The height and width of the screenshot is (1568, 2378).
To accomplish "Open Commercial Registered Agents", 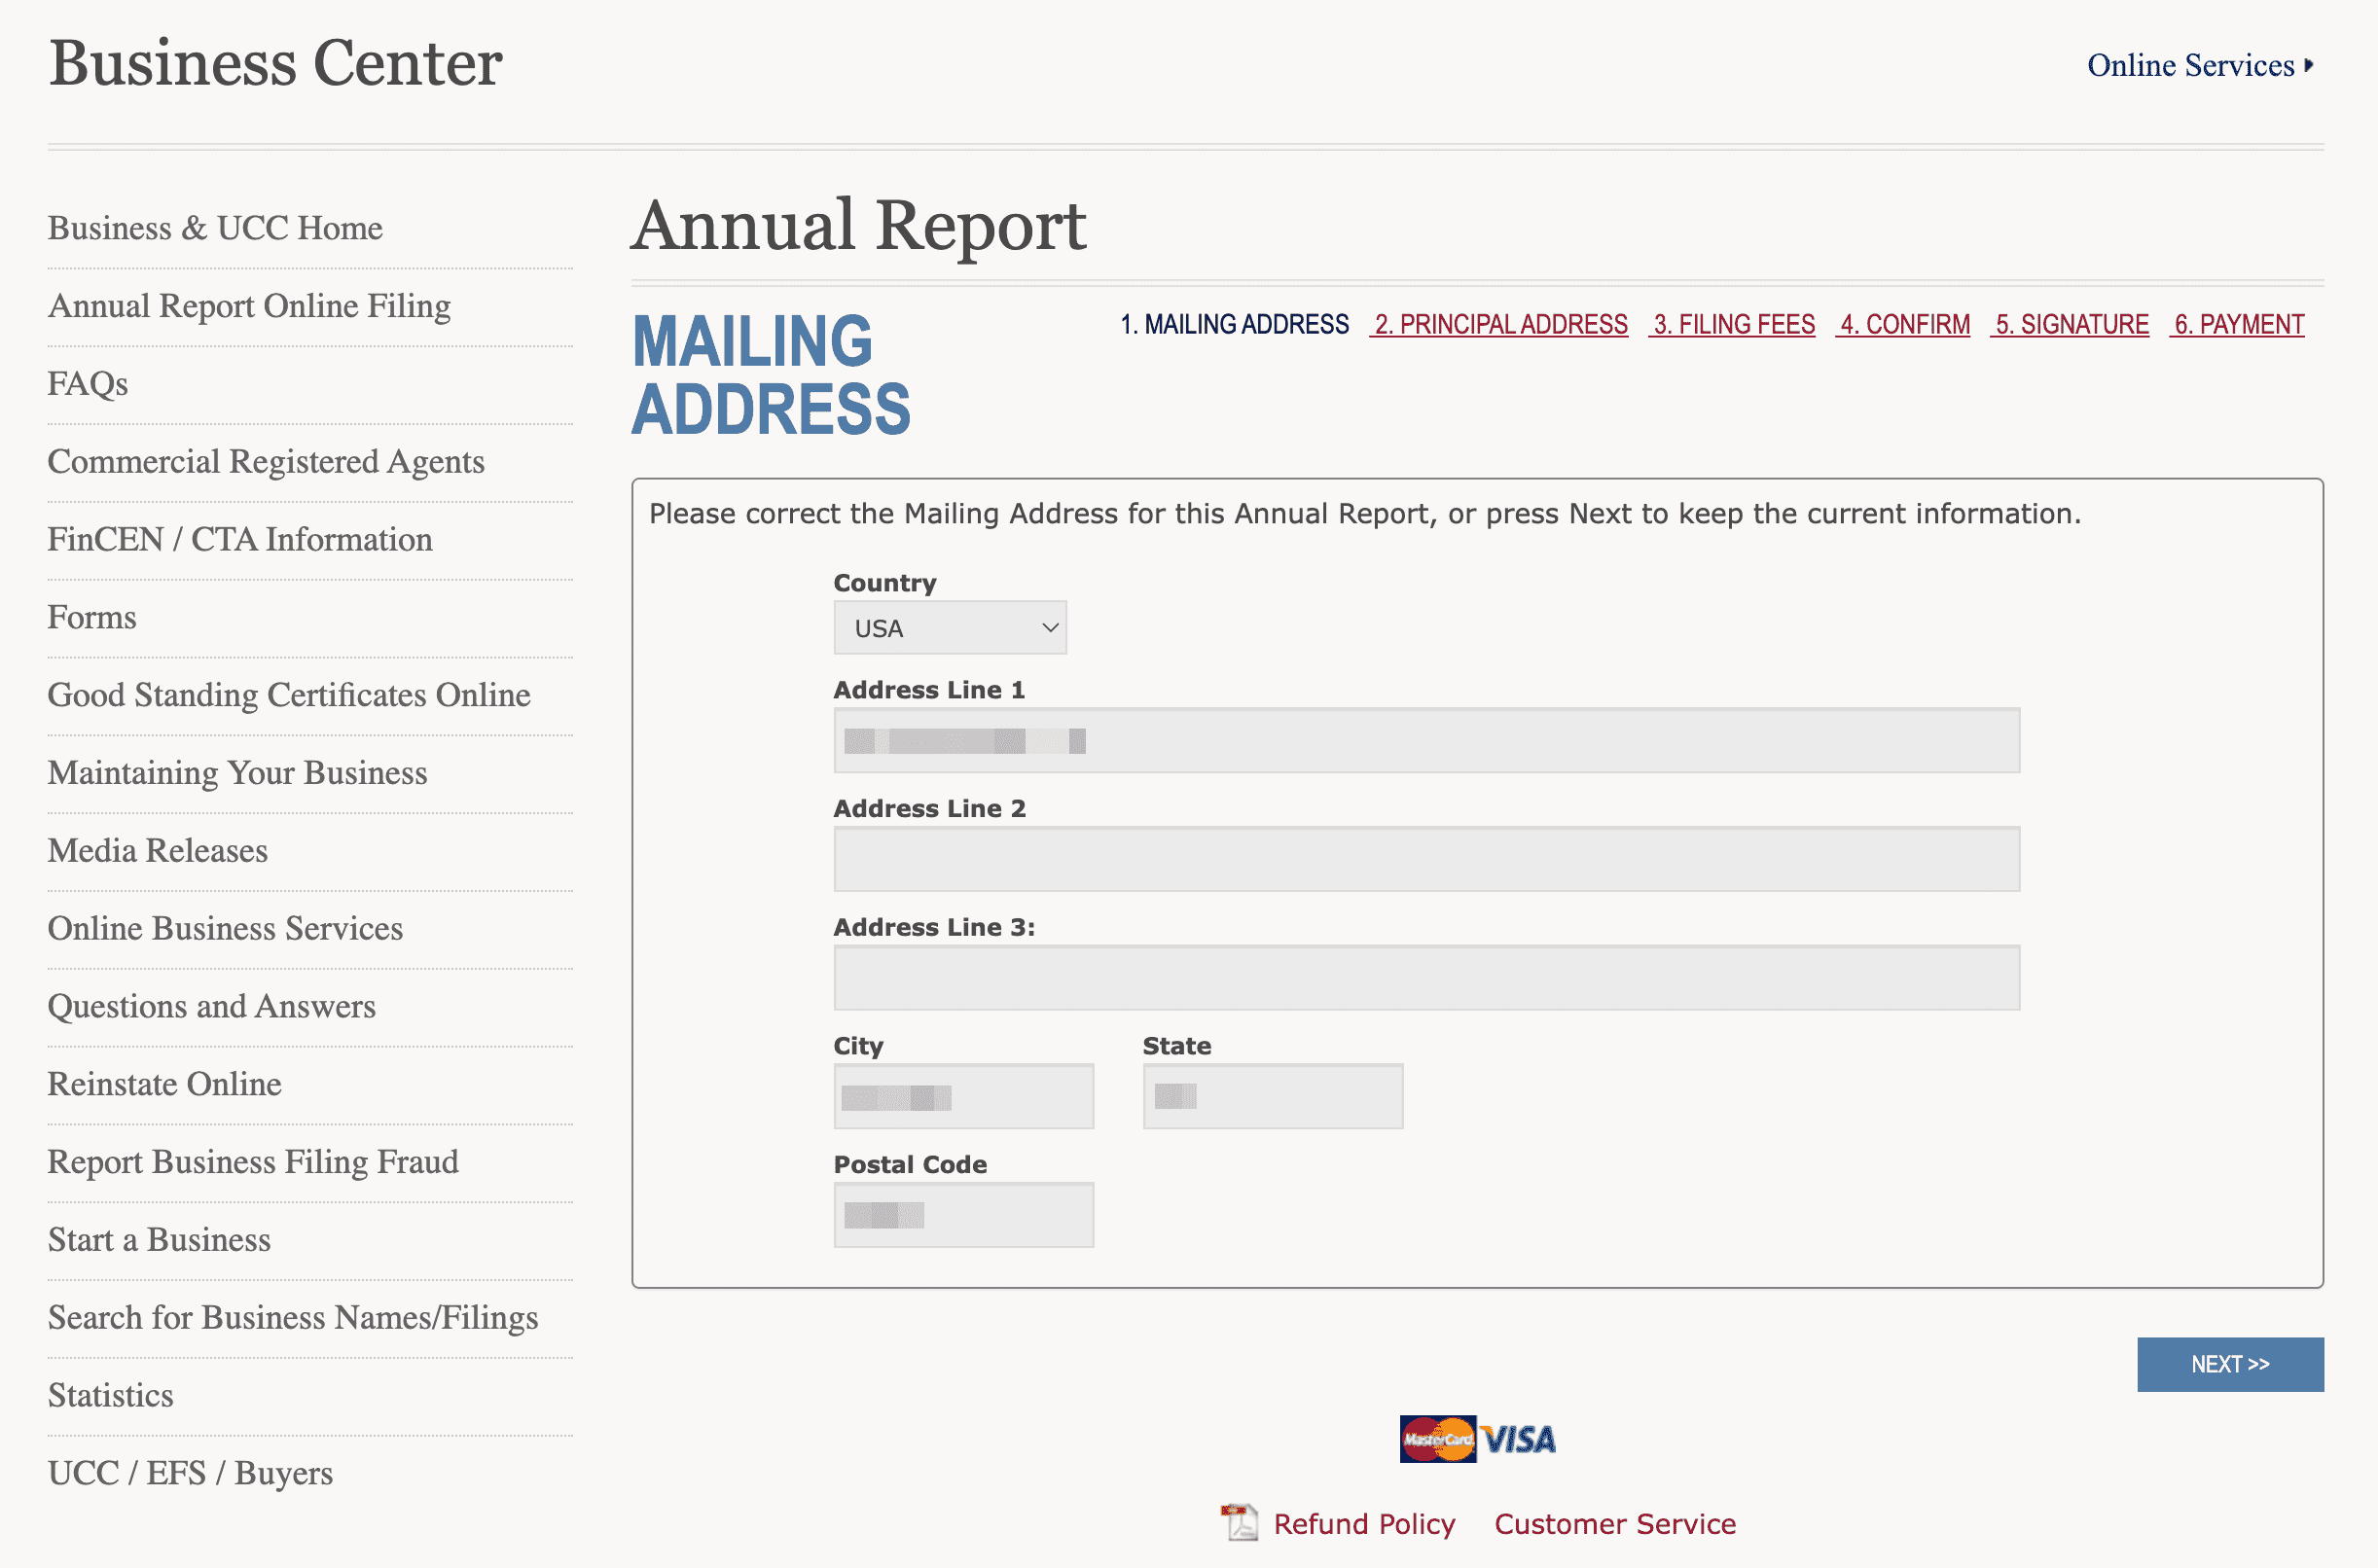I will click(x=266, y=462).
